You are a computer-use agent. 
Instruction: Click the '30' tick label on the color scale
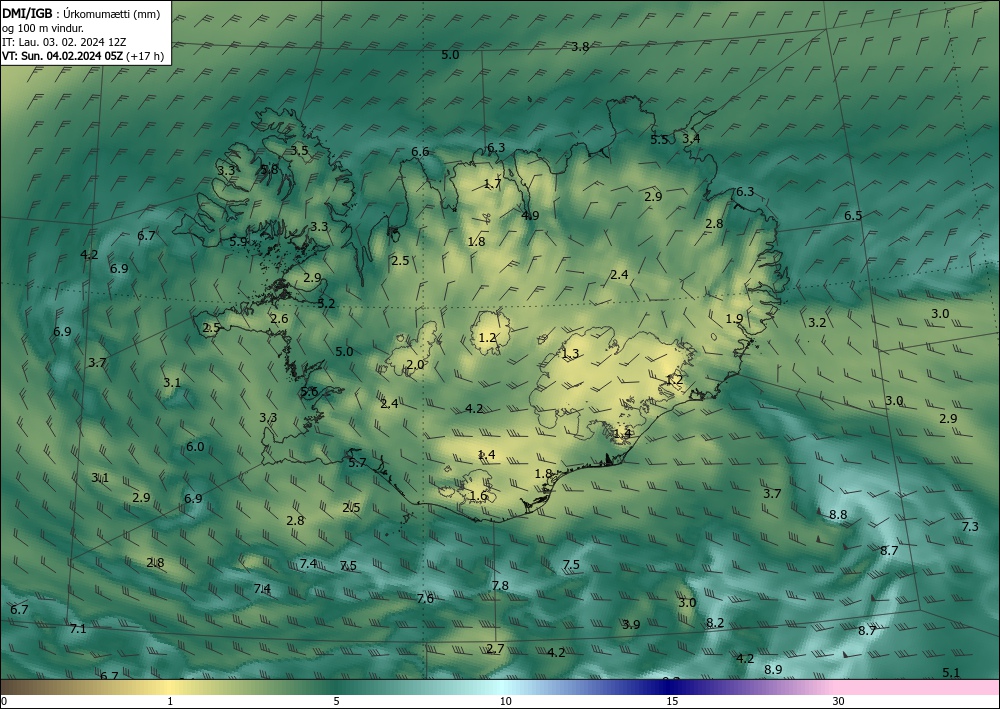839,702
